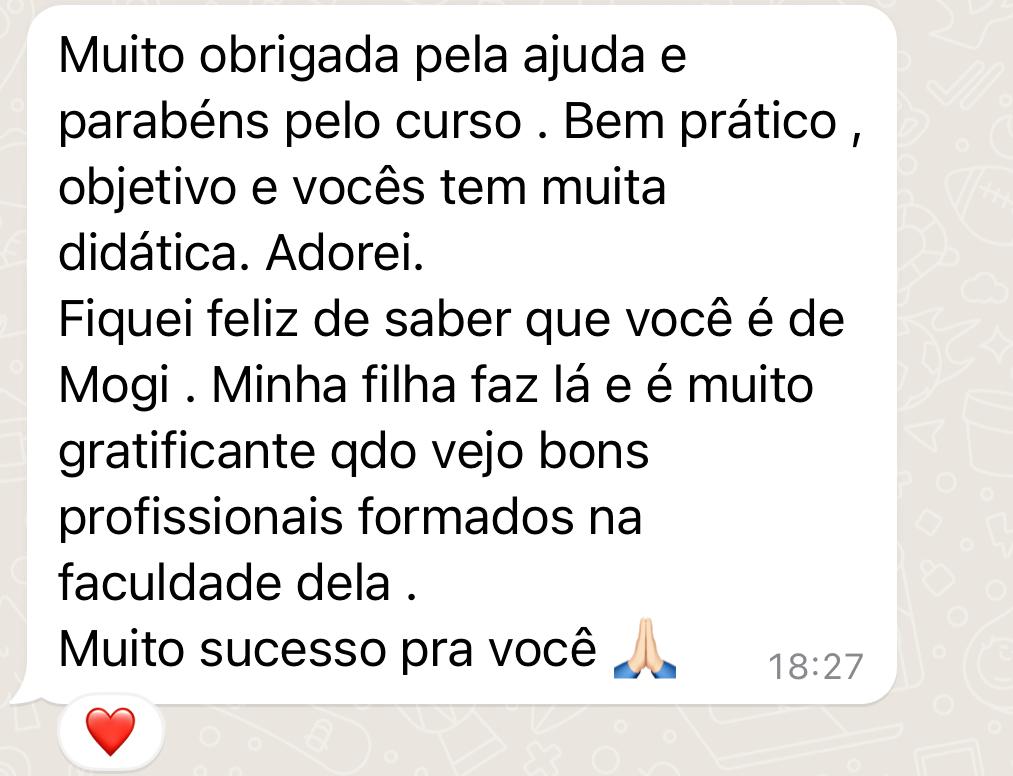The height and width of the screenshot is (776, 1013).
Task: Tap the word "curso" in the message
Action: (x=458, y=123)
